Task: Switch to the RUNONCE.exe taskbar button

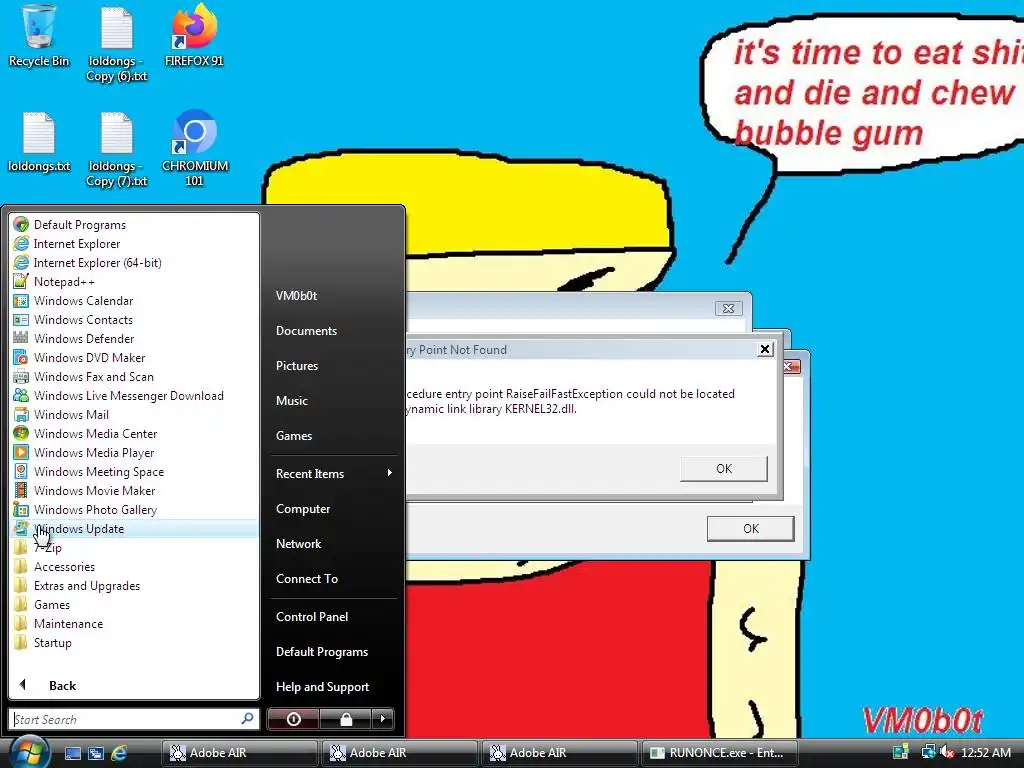Action: click(722, 753)
